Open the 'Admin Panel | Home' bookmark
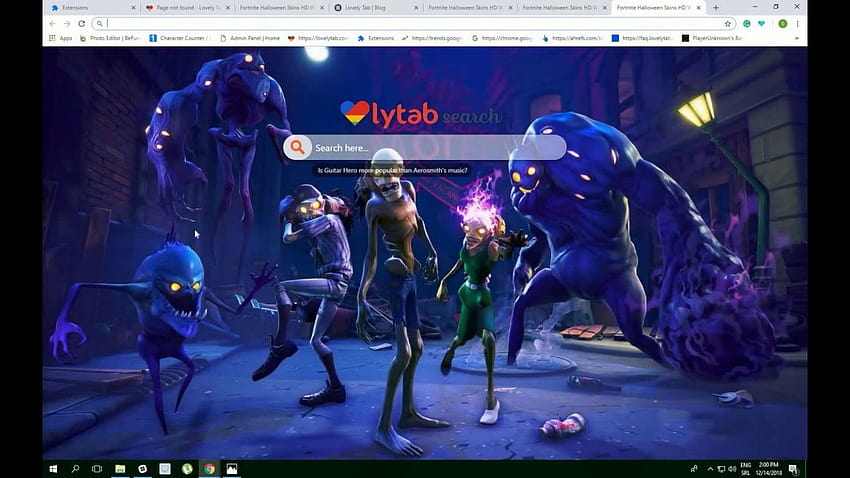Viewport: 850px width, 478px height. pos(250,38)
